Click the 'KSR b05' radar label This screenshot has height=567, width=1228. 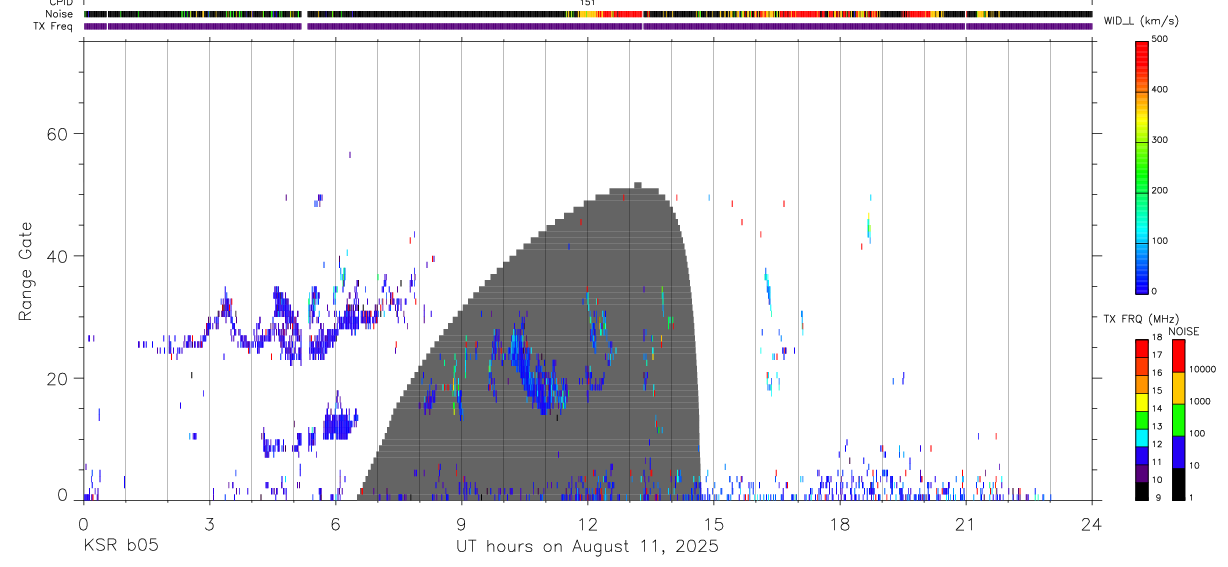tap(120, 546)
